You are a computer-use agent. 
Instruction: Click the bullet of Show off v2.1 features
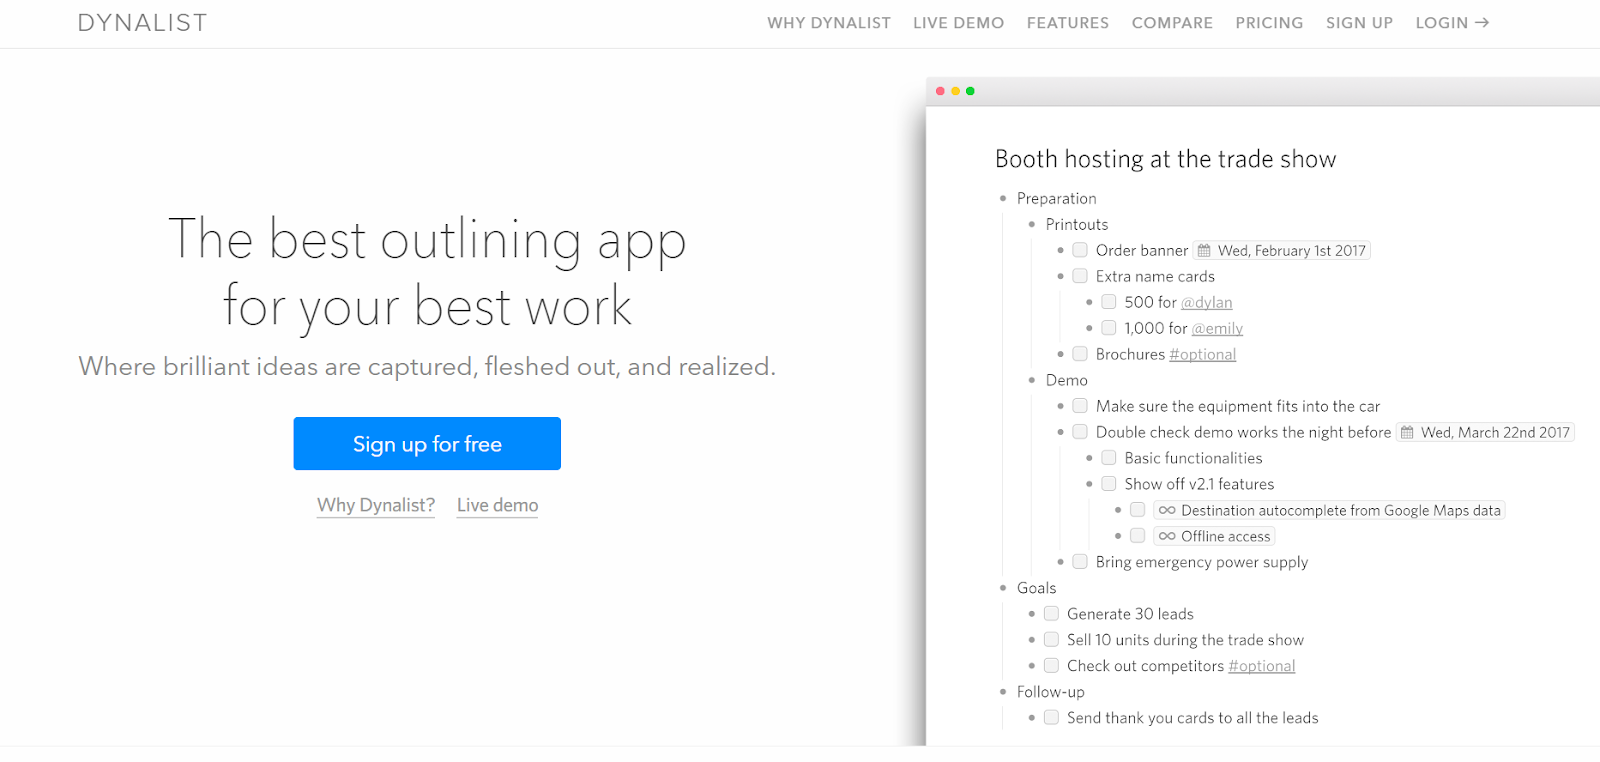coord(1090,485)
